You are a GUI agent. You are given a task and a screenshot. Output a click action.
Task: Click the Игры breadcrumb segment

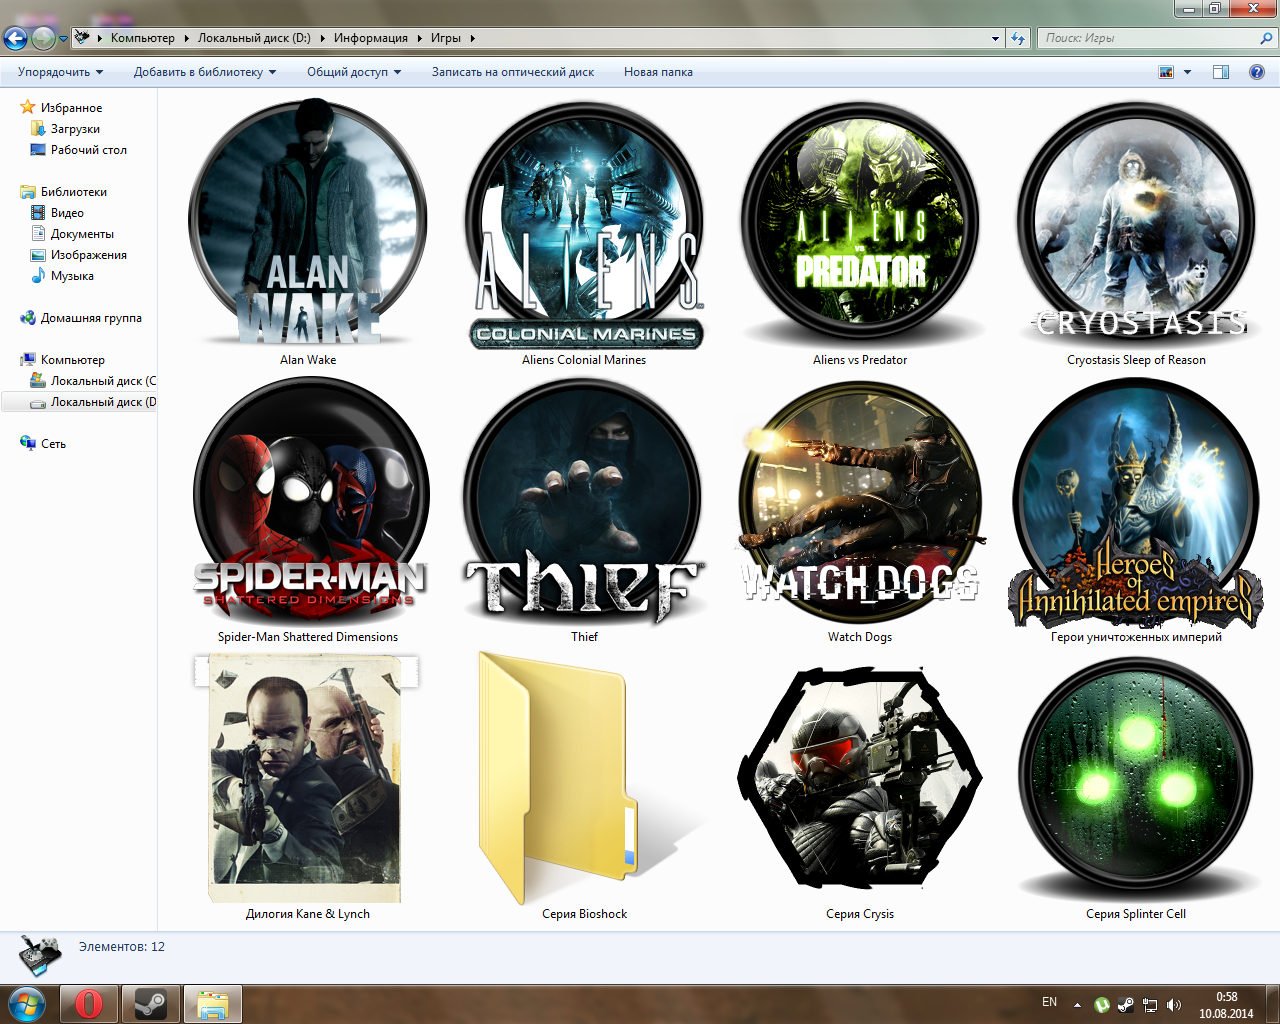(x=446, y=38)
